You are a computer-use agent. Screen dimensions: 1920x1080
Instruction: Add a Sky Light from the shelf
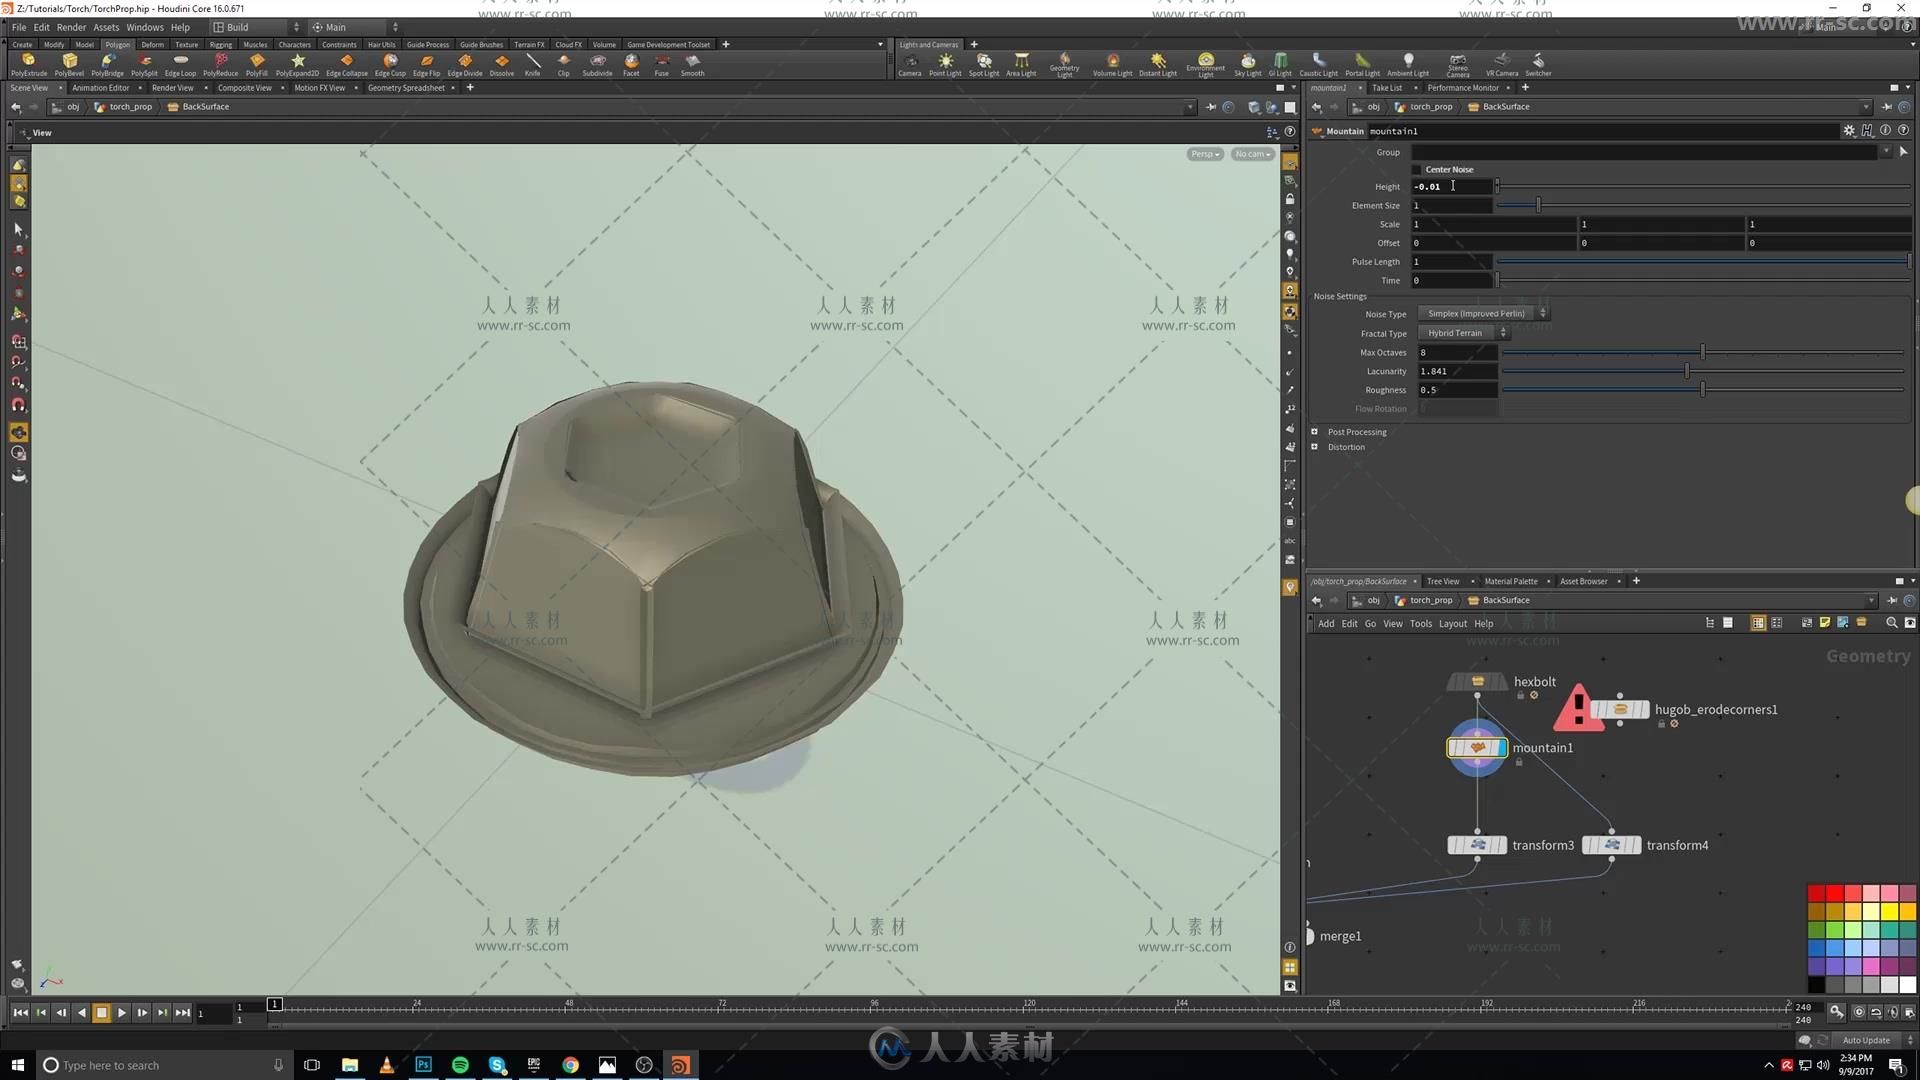click(x=1248, y=65)
